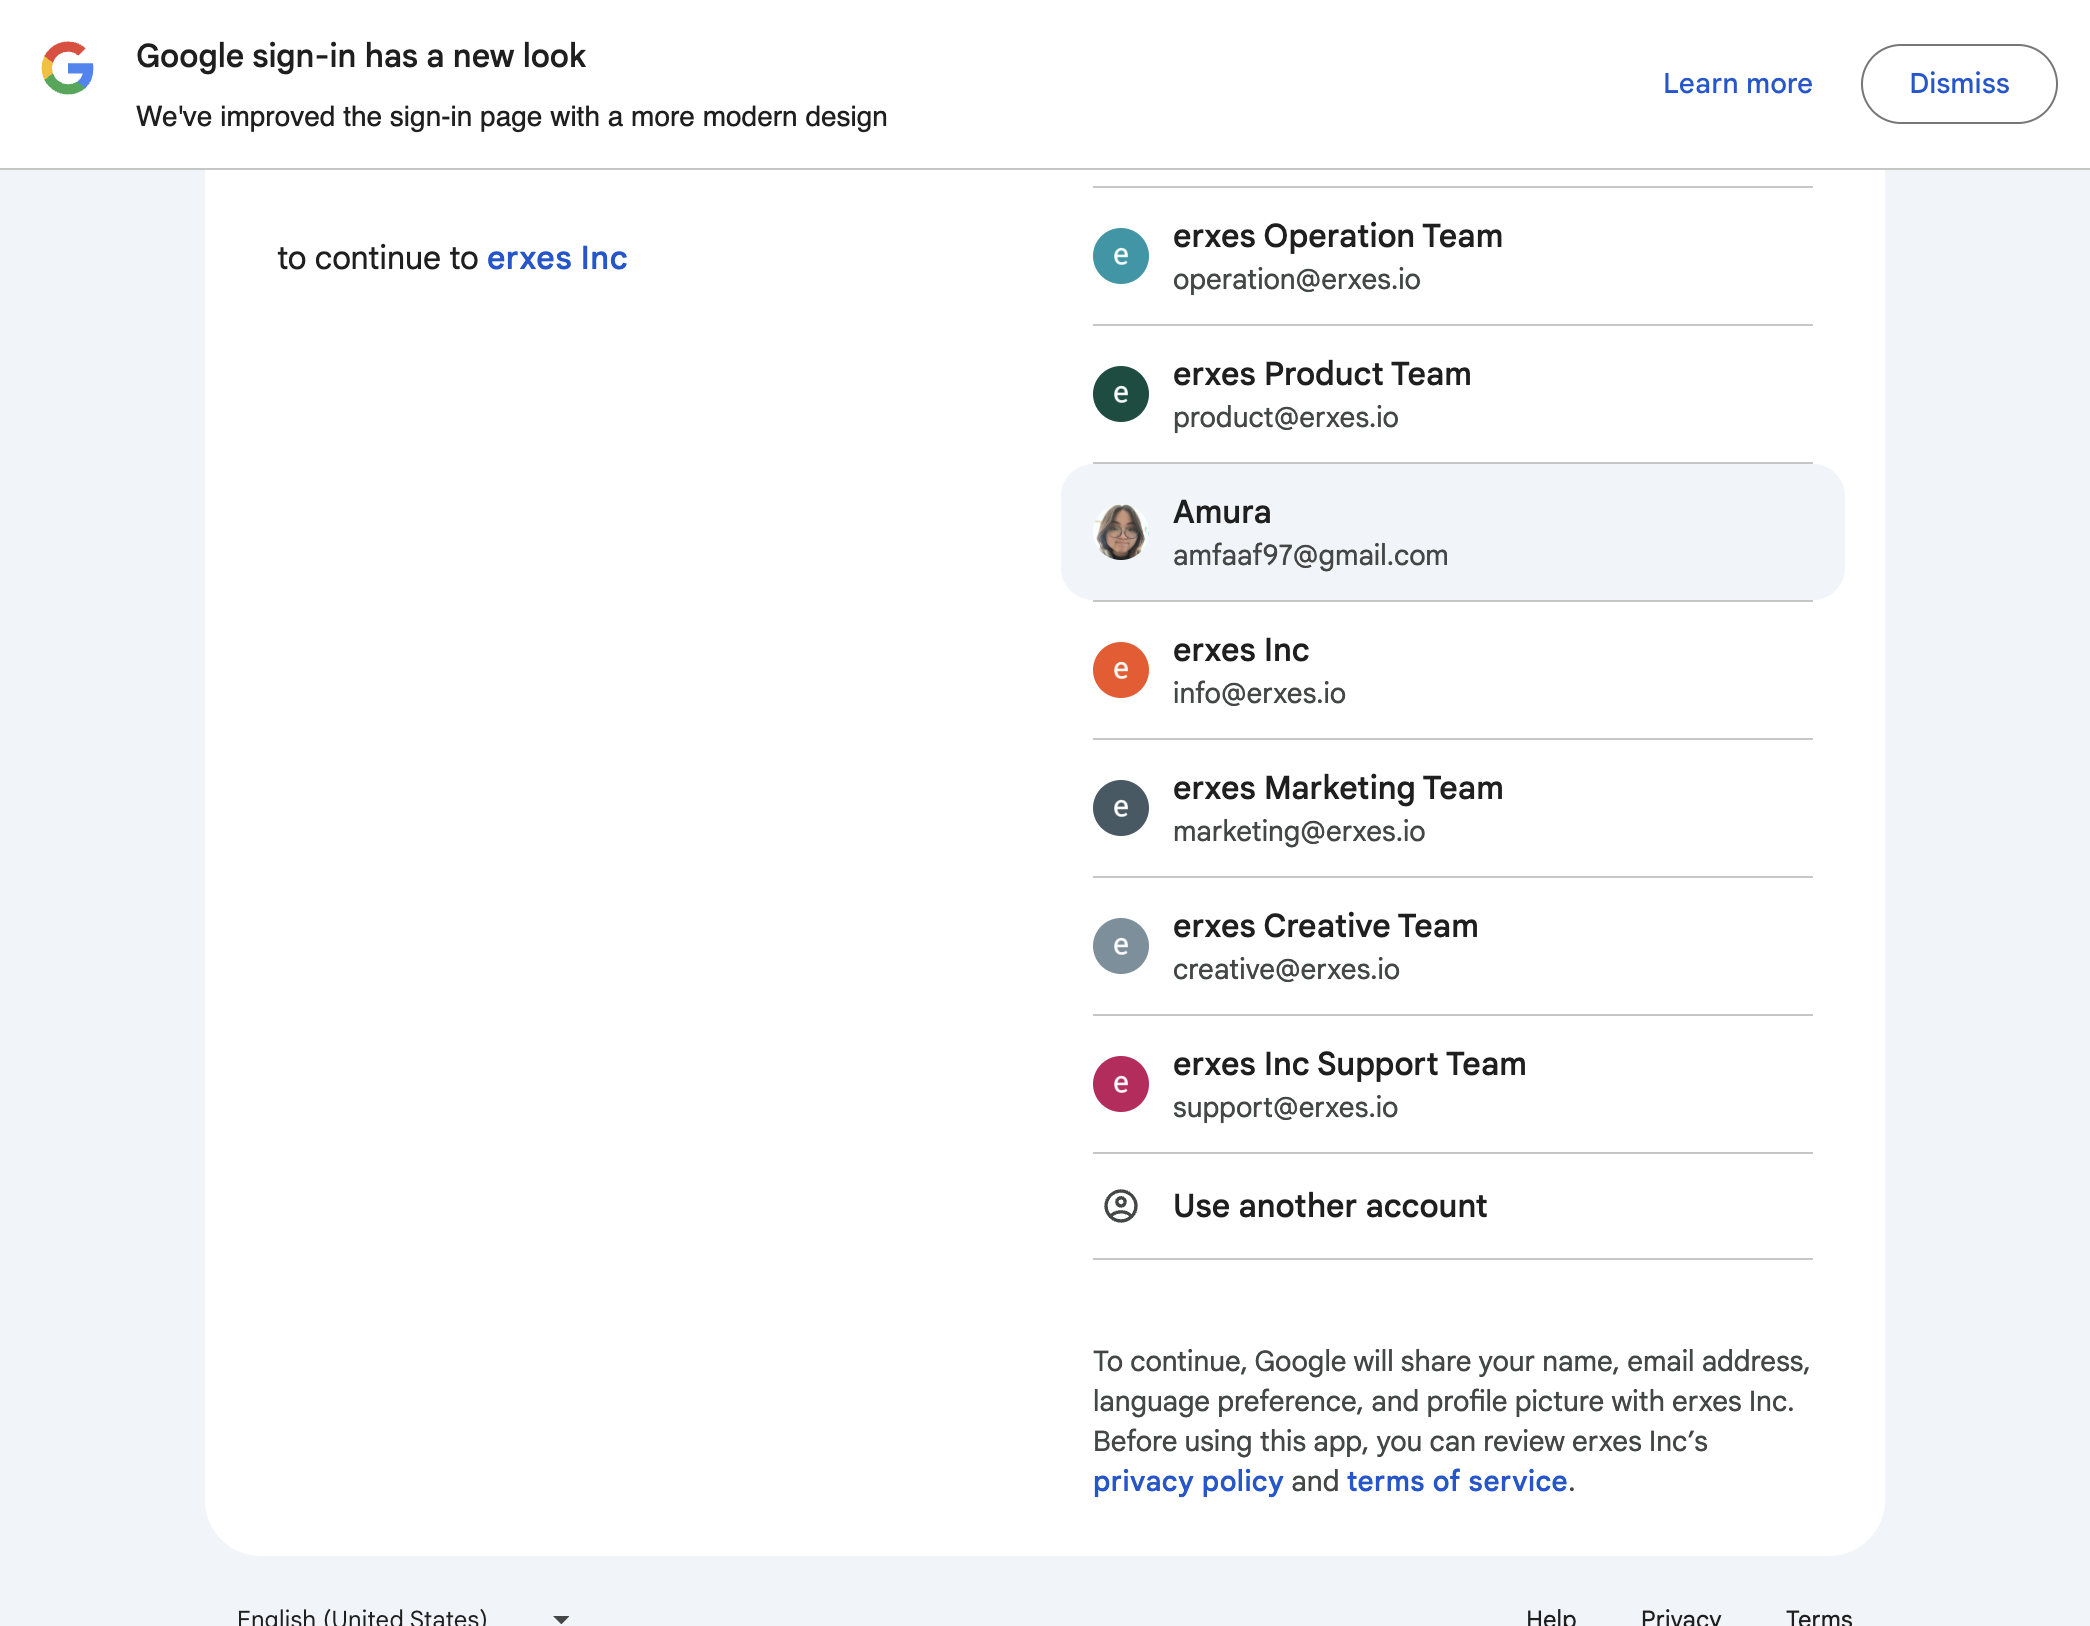Click the operation@erxes.io email address
Screen dimensions: 2090x1626
pyautogui.click(x=1296, y=279)
